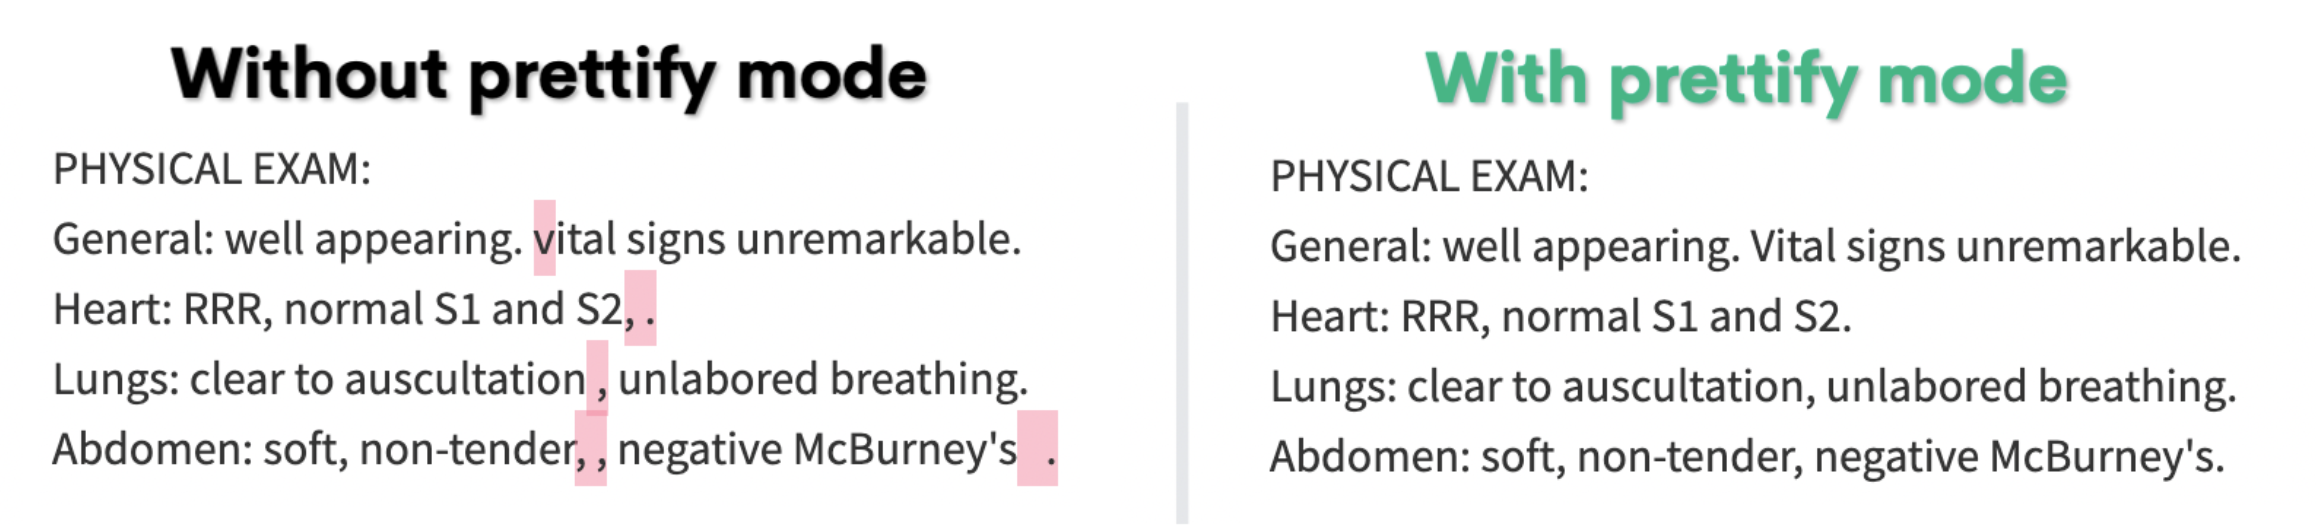Viewport: 2316px width, 528px height.
Task: Click "unremarkable." in the right panel
Action: [2098, 246]
